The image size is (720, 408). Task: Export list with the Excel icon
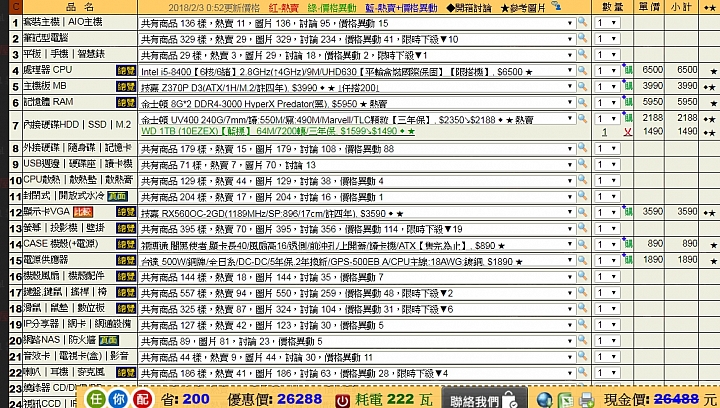(x=566, y=400)
